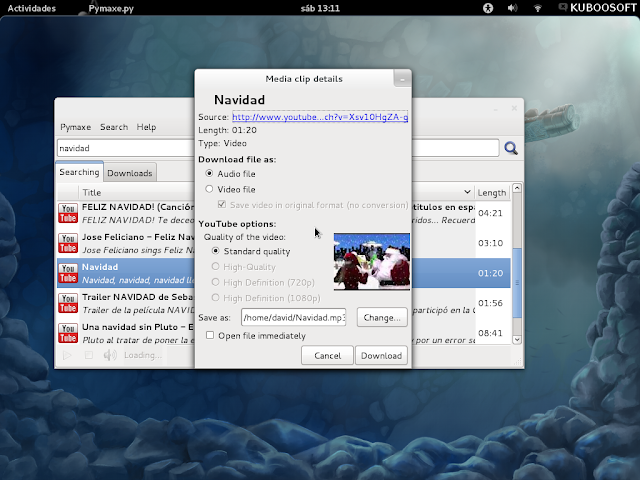The width and height of the screenshot is (640, 480).
Task: Open the Wi-Fi network icon in top panel
Action: point(538,8)
